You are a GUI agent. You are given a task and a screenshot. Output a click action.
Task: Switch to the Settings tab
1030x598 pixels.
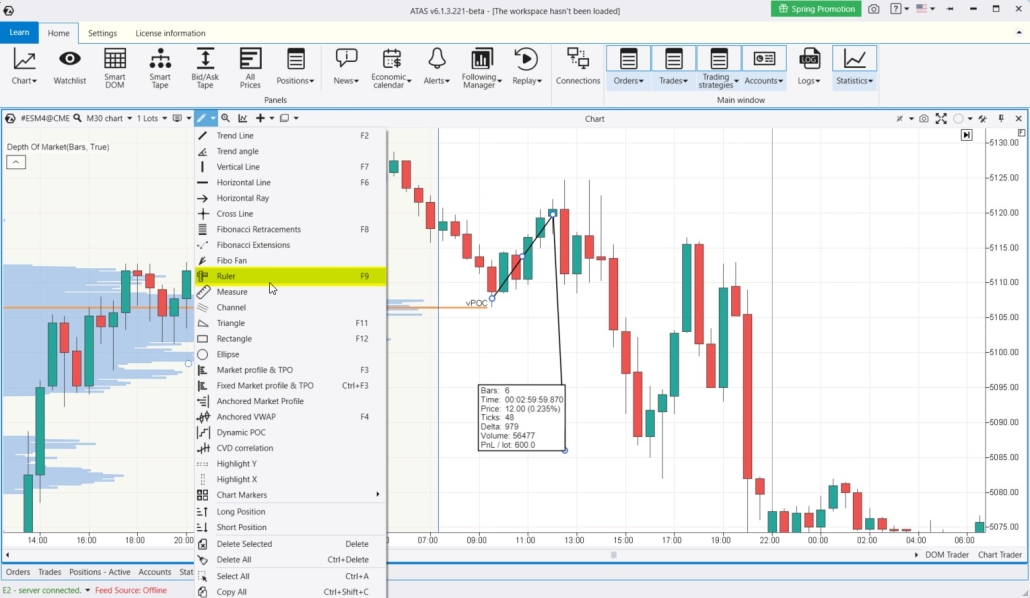(x=102, y=33)
